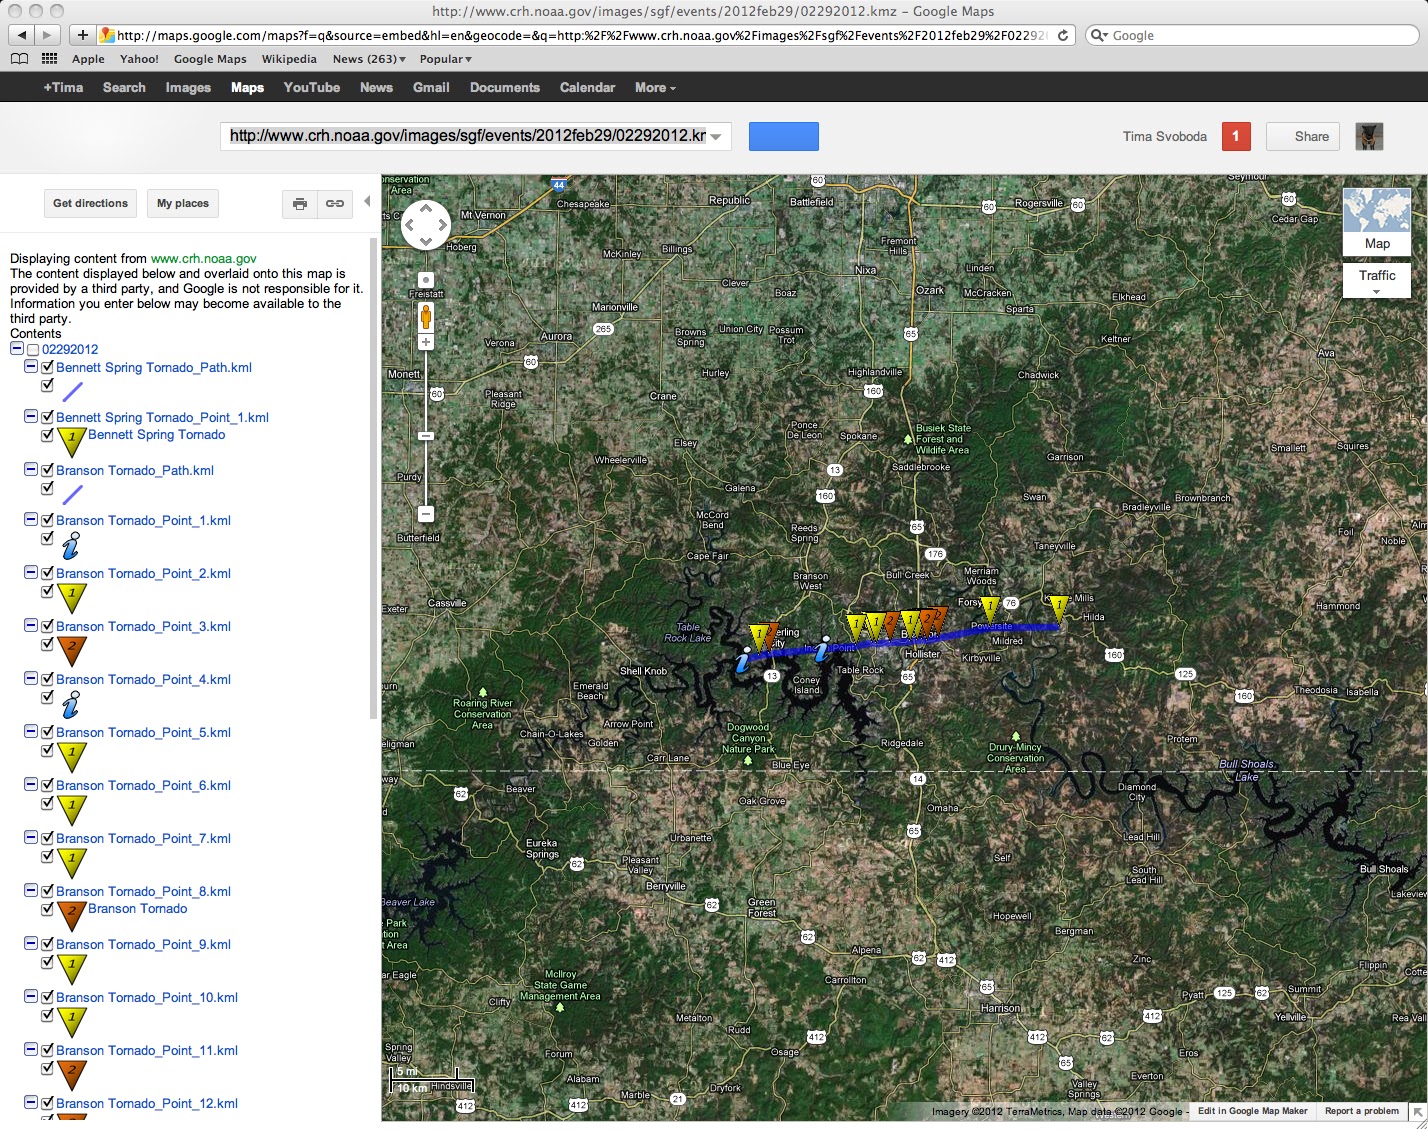1428x1130 pixels.
Task: Click the map zoom slider handle
Action: coord(426,436)
